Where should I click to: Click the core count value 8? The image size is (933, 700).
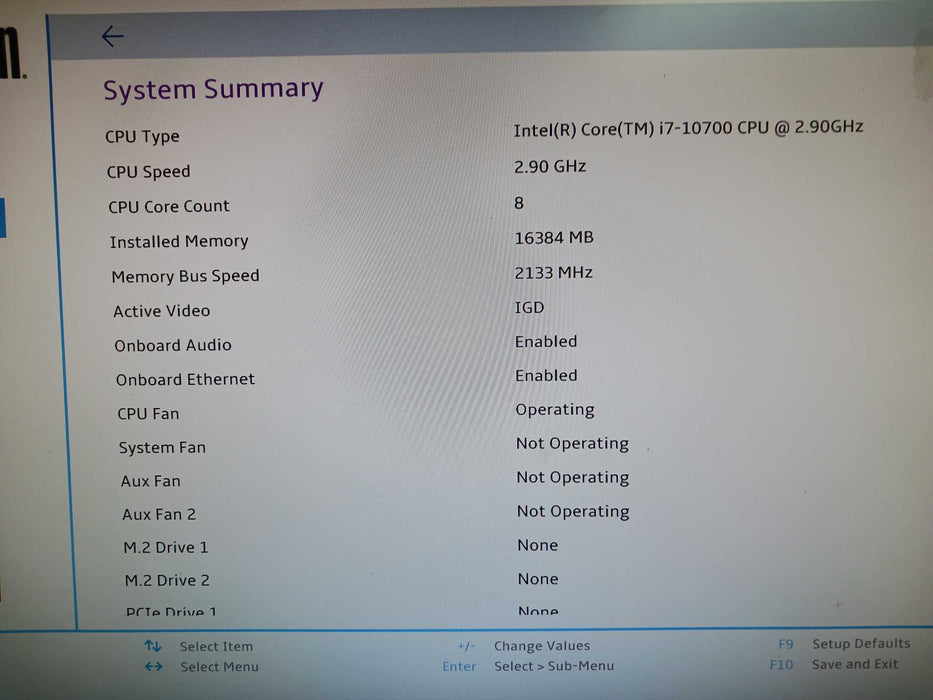tap(519, 203)
